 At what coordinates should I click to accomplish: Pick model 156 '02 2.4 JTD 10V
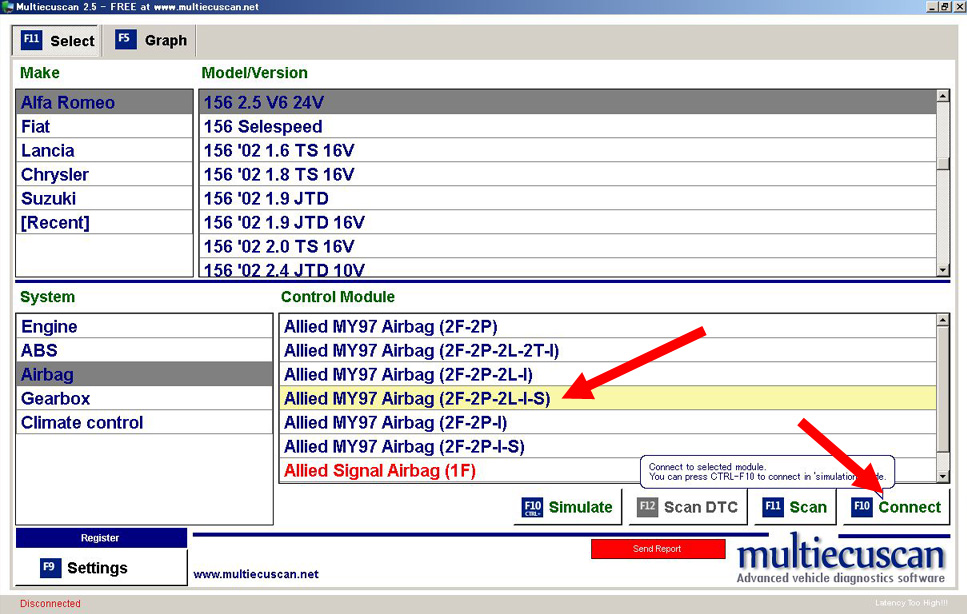coord(567,268)
